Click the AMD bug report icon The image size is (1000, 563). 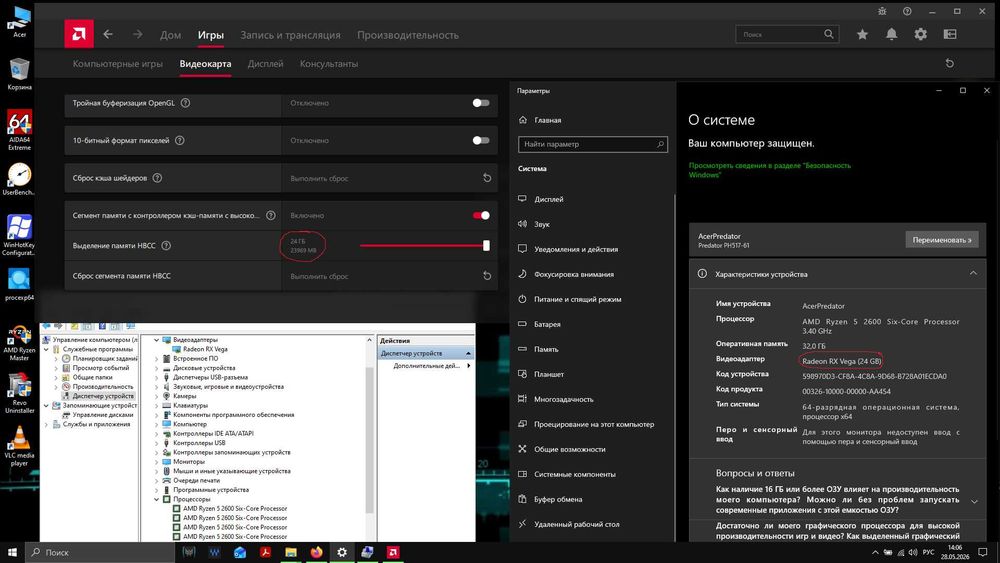coord(882,11)
